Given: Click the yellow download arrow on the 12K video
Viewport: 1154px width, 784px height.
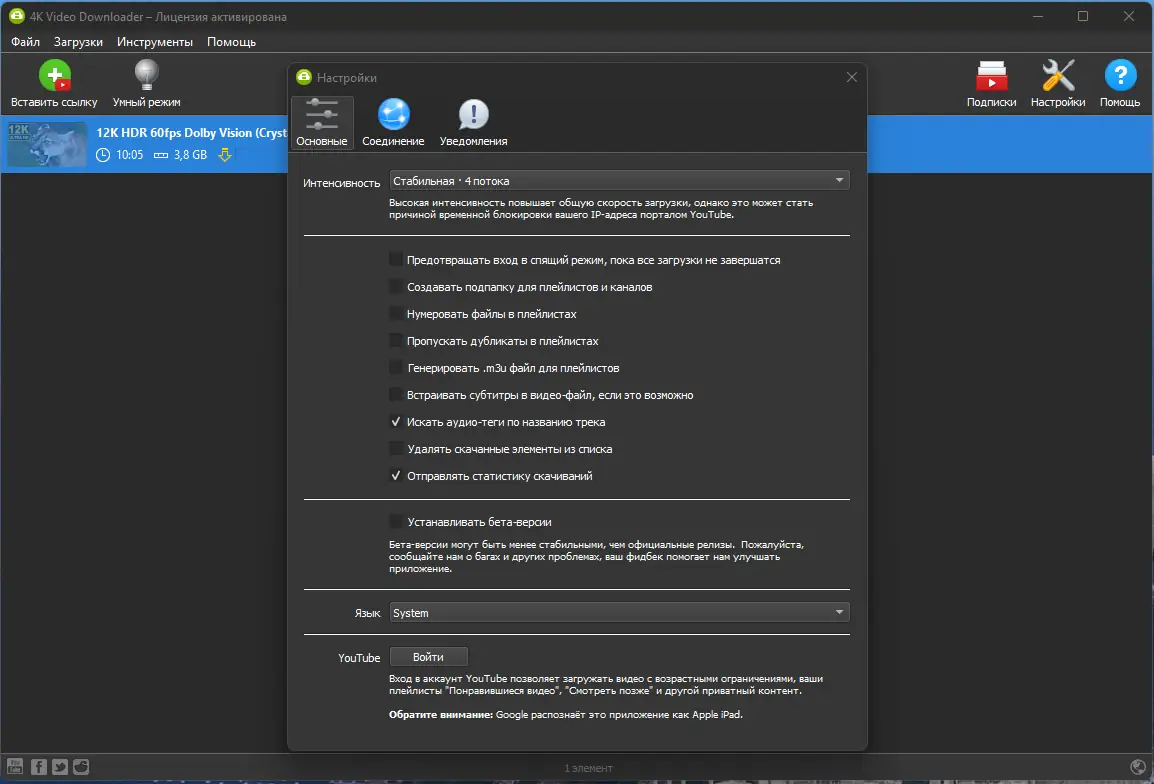Looking at the screenshot, I should click(x=225, y=155).
